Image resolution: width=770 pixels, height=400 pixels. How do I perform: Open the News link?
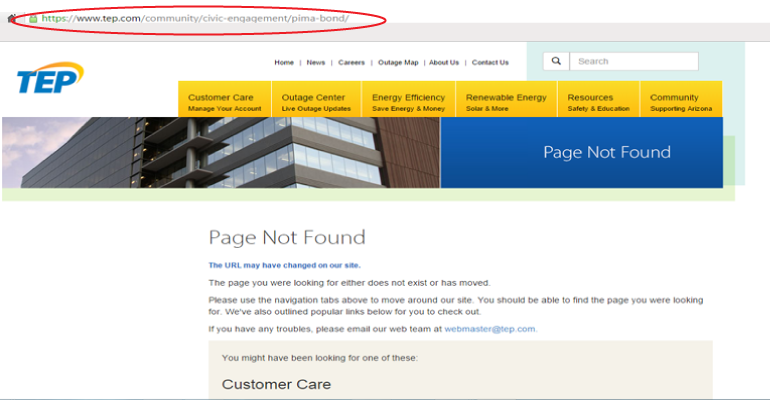point(316,62)
